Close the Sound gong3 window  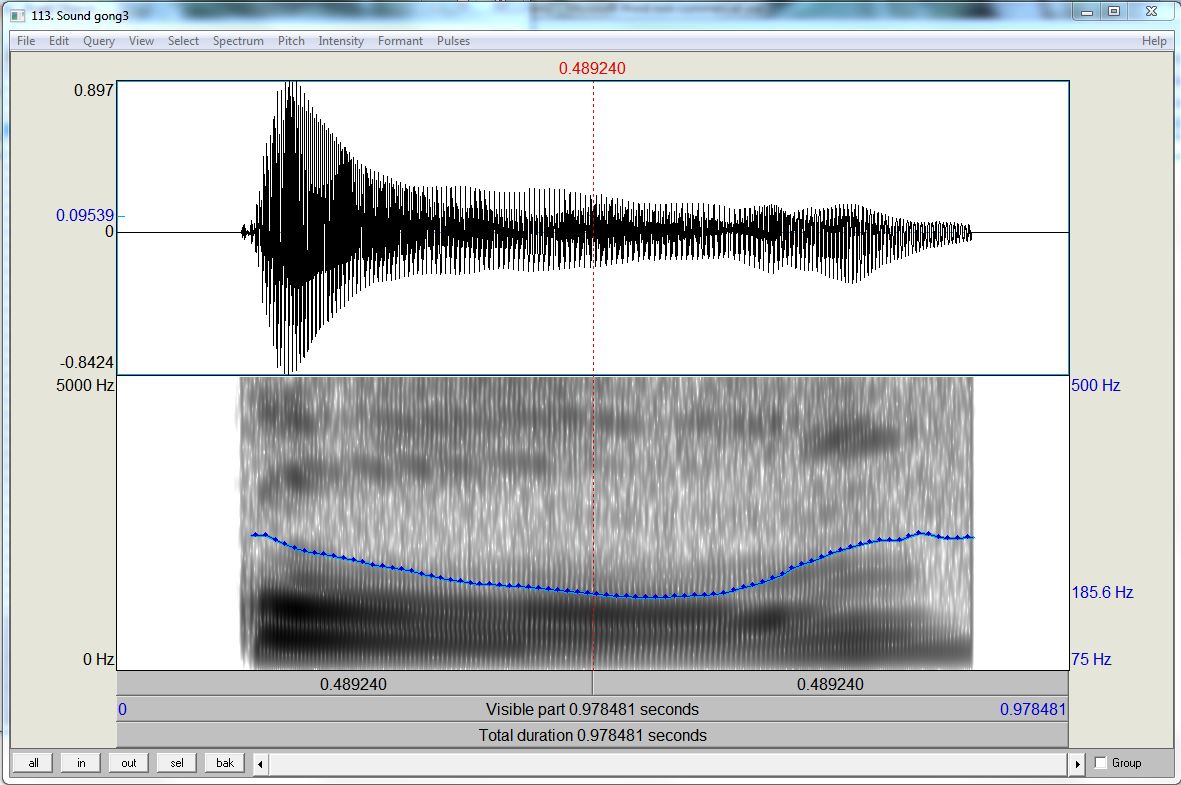coord(1151,11)
